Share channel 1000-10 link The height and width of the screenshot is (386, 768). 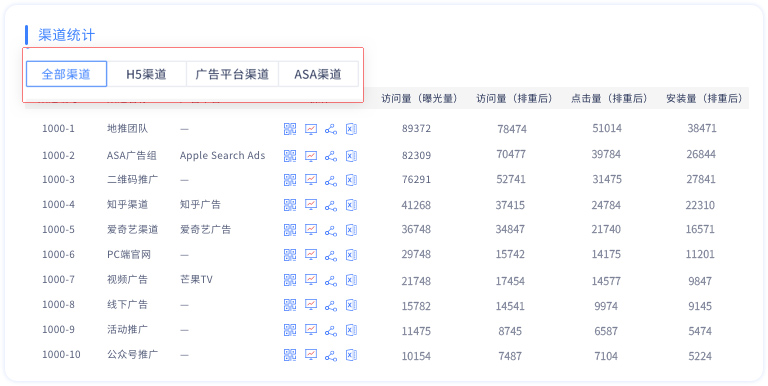[x=331, y=355]
